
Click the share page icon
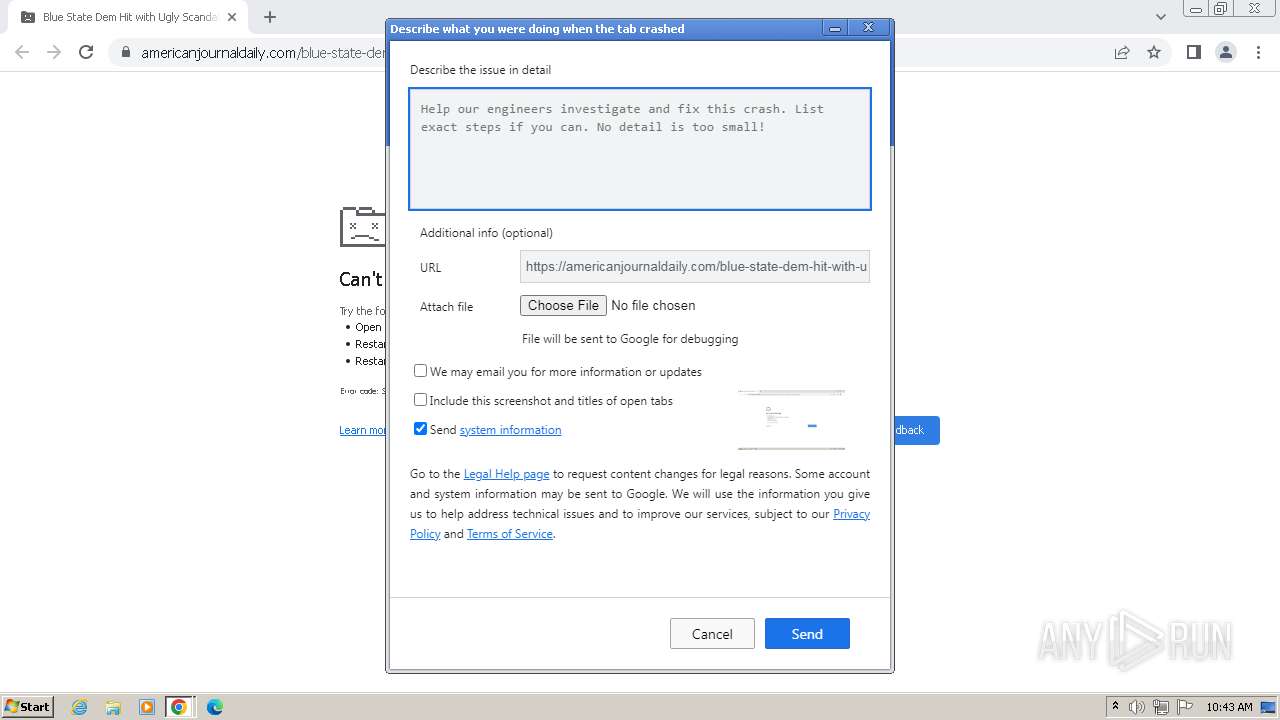tap(1122, 53)
